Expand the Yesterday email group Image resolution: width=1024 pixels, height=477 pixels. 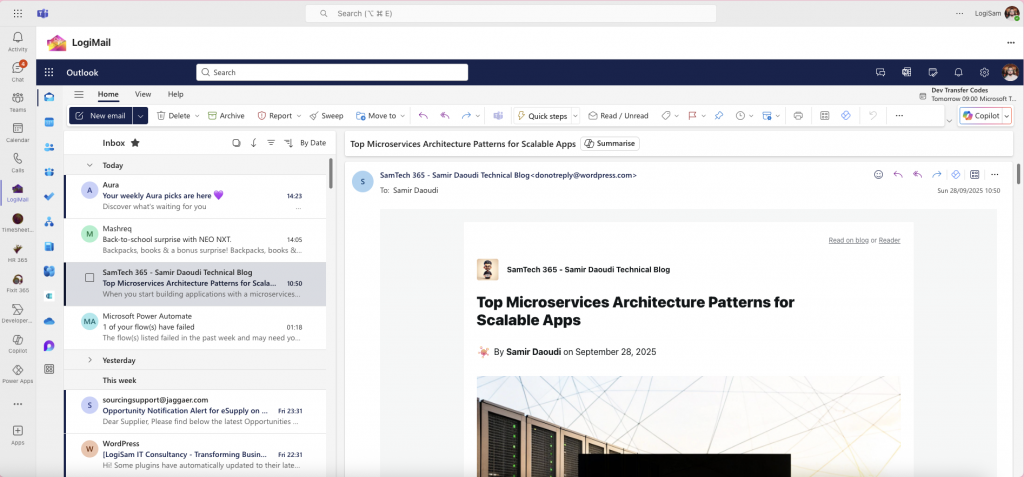tap(90, 360)
